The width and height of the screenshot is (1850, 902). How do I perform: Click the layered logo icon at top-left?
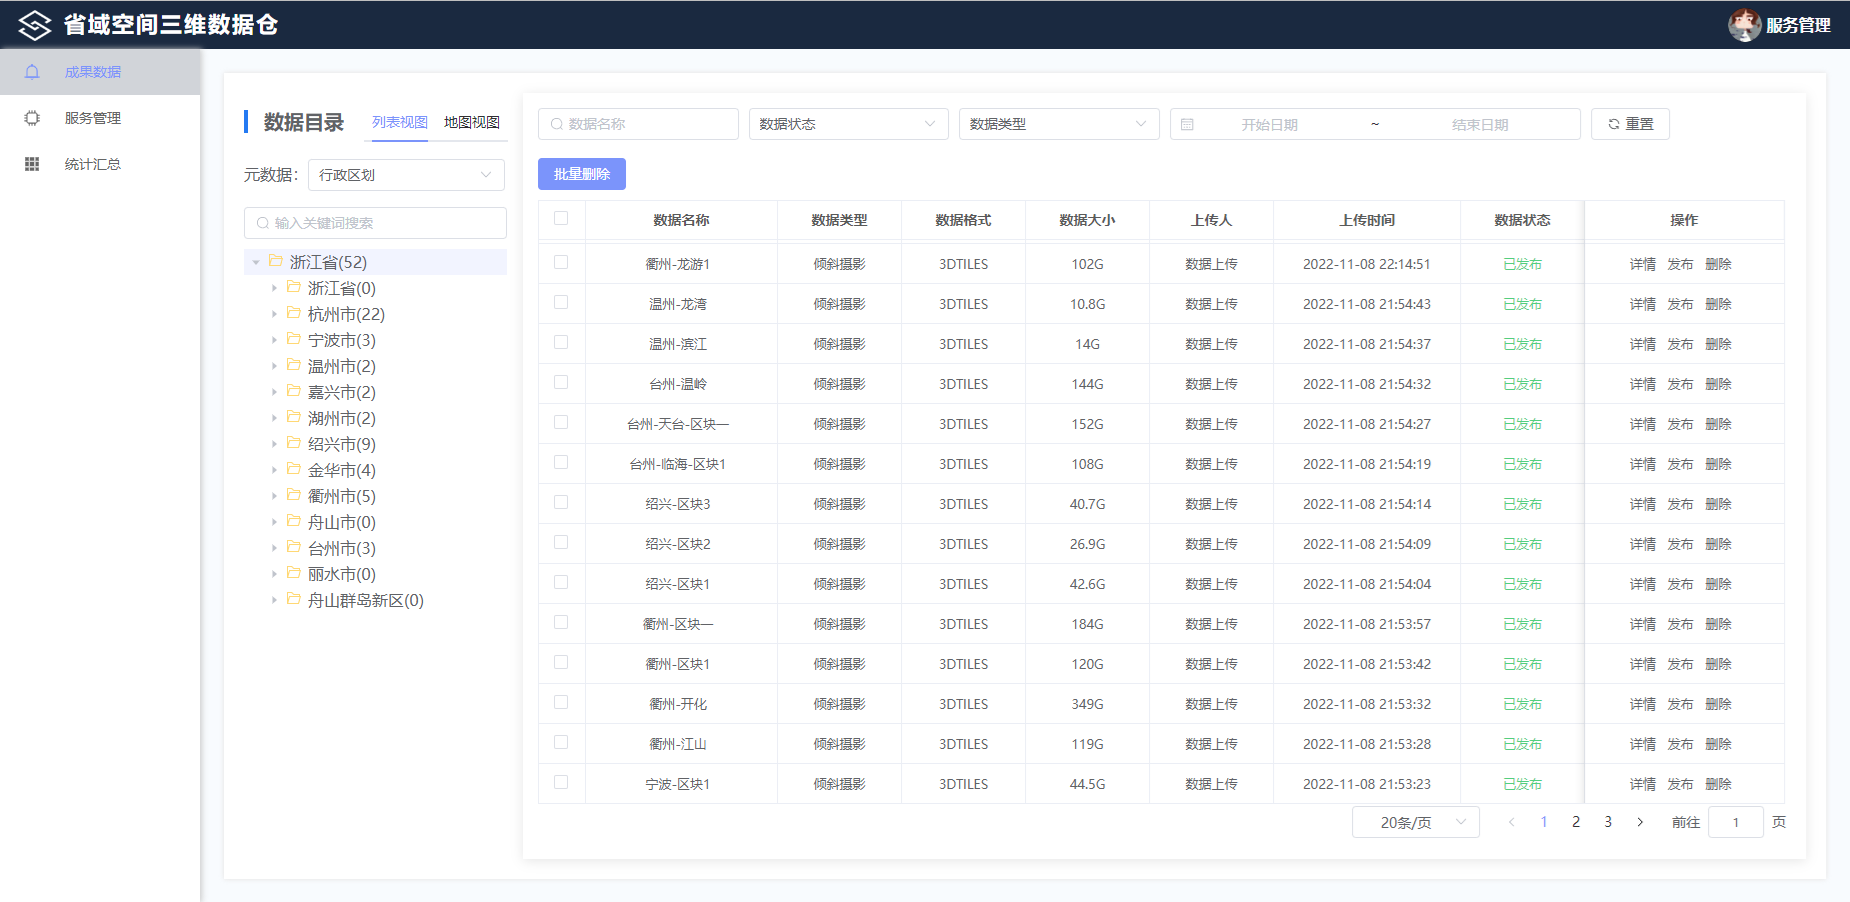pos(34,25)
